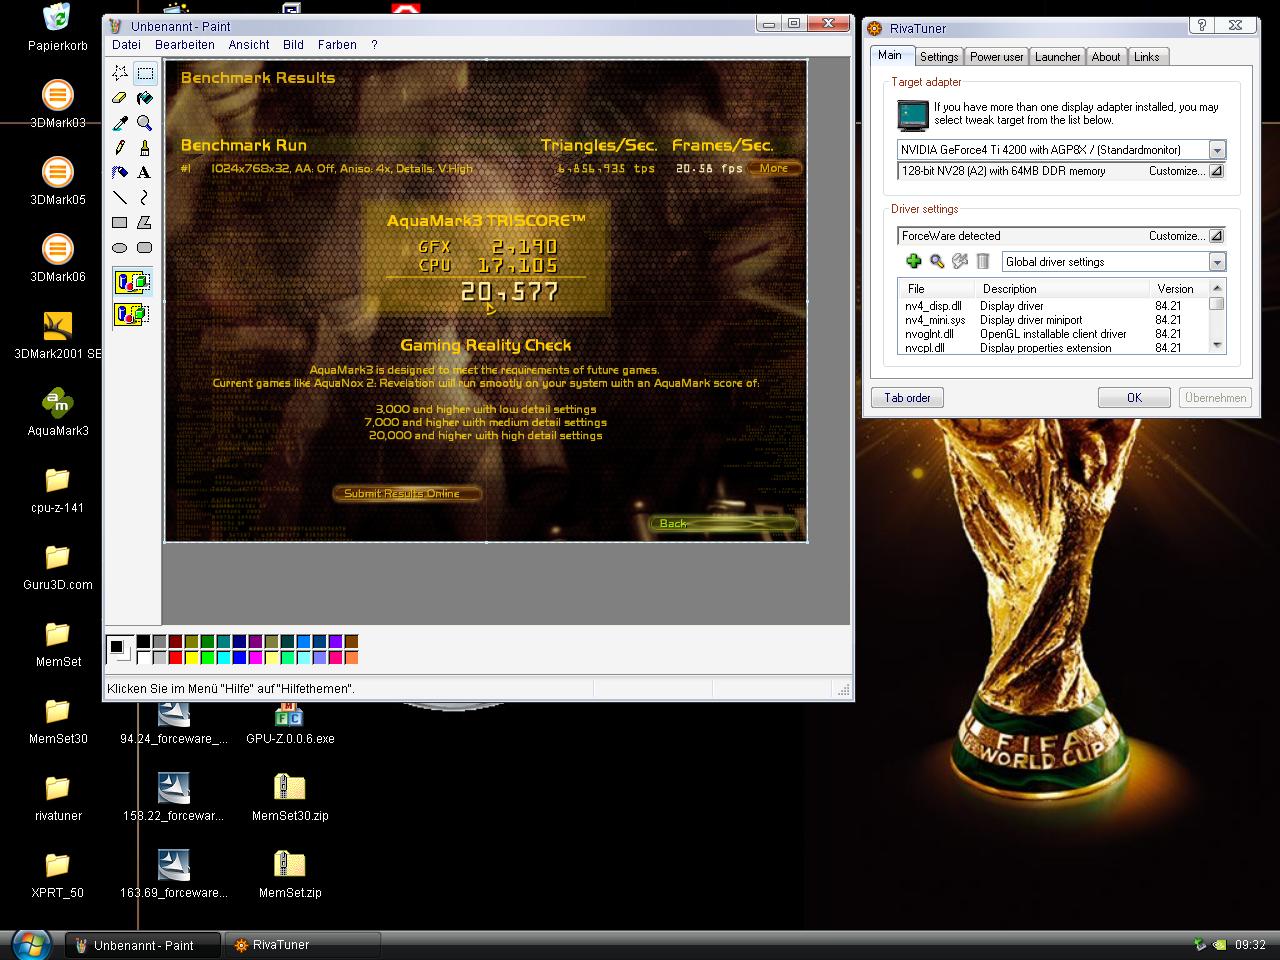Pick the yellow color swatch in Paint palette
Screen dimensions: 1280x960
(192, 658)
